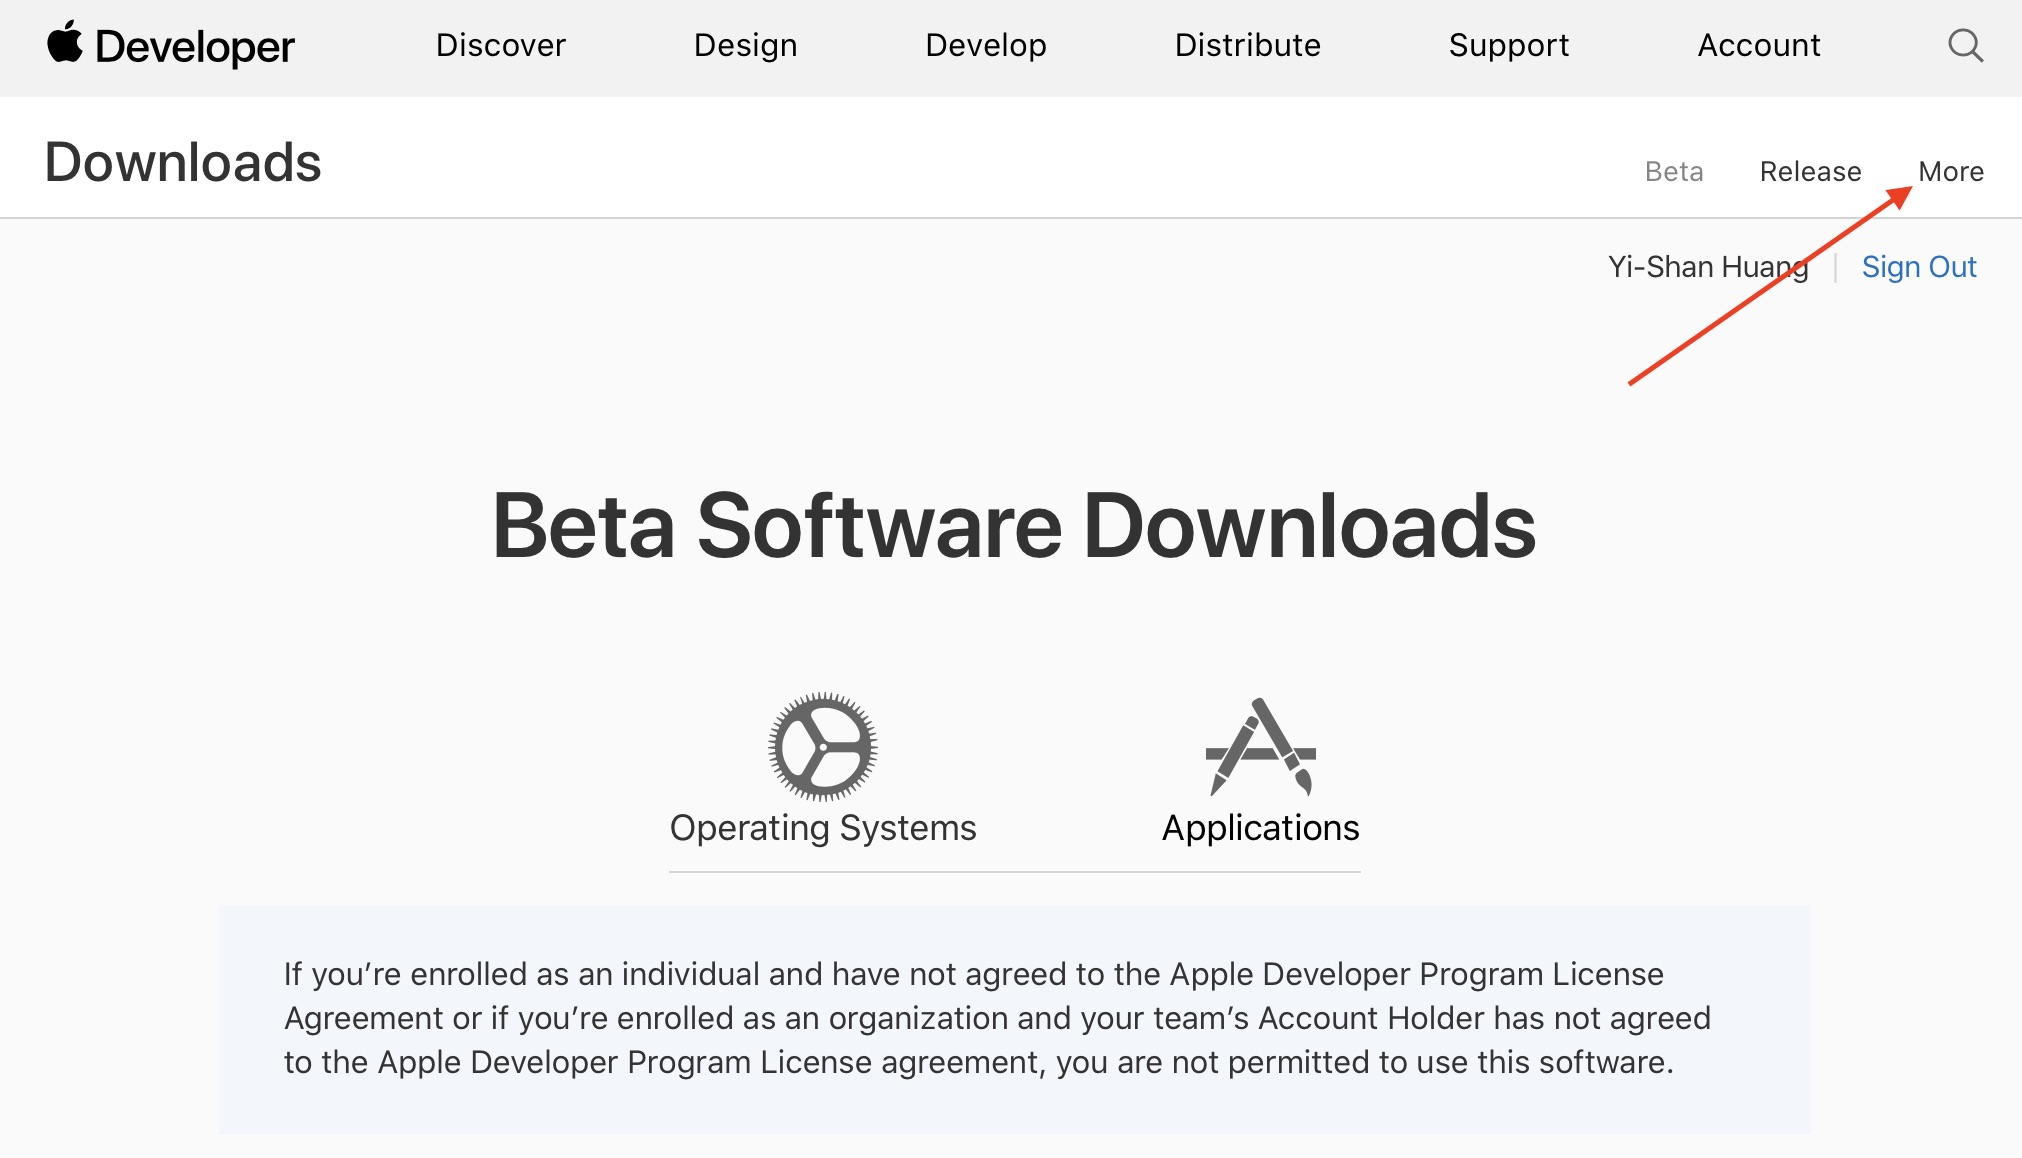Select the Operating Systems gear icon

pos(822,746)
